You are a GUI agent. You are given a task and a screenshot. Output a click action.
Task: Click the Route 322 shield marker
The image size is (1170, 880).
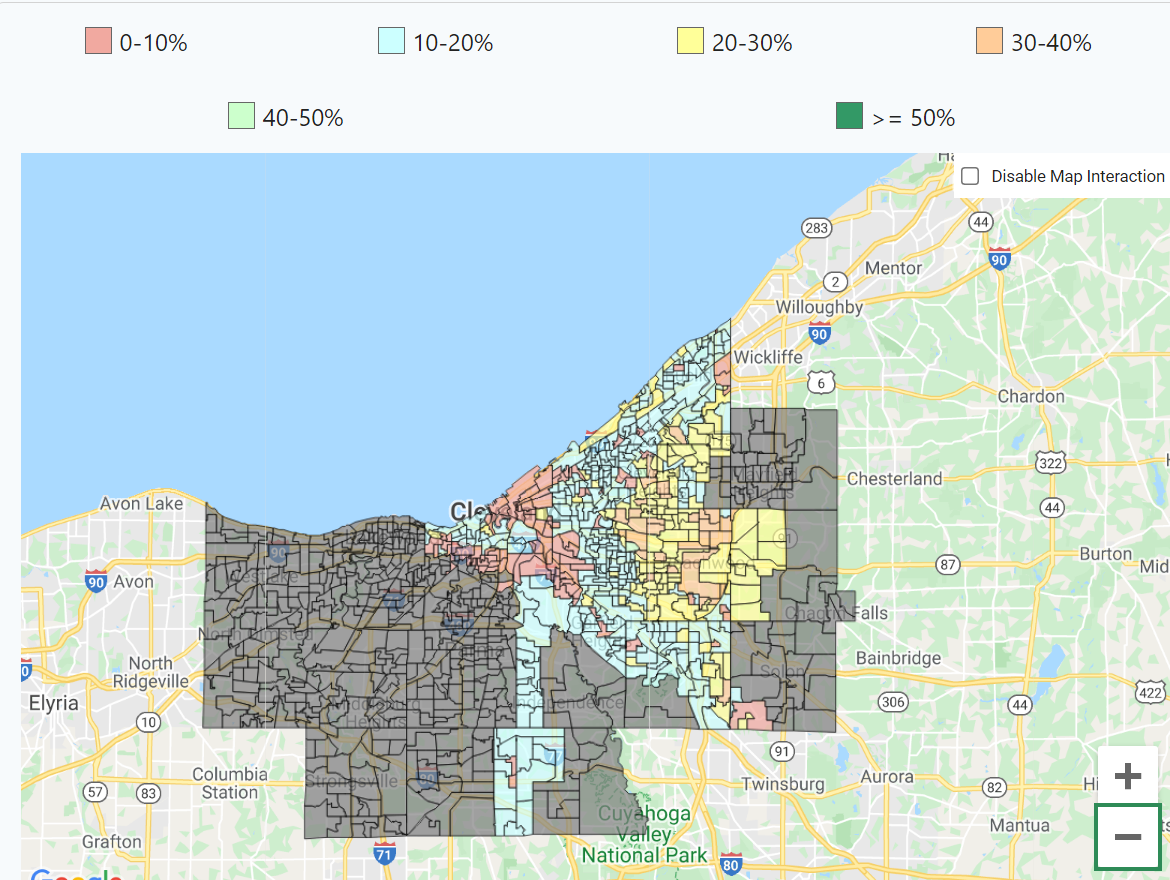coord(1051,463)
